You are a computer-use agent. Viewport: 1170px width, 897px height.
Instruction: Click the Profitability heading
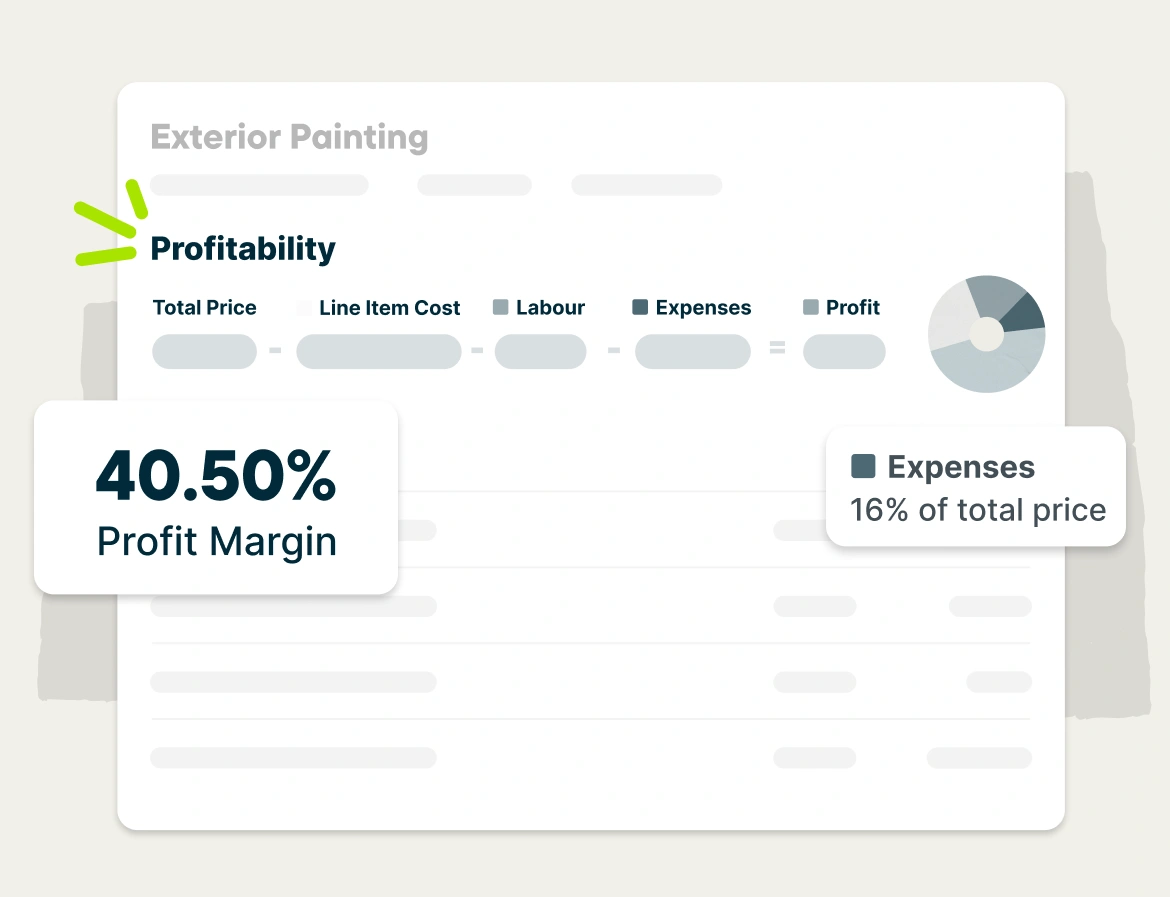(x=243, y=249)
